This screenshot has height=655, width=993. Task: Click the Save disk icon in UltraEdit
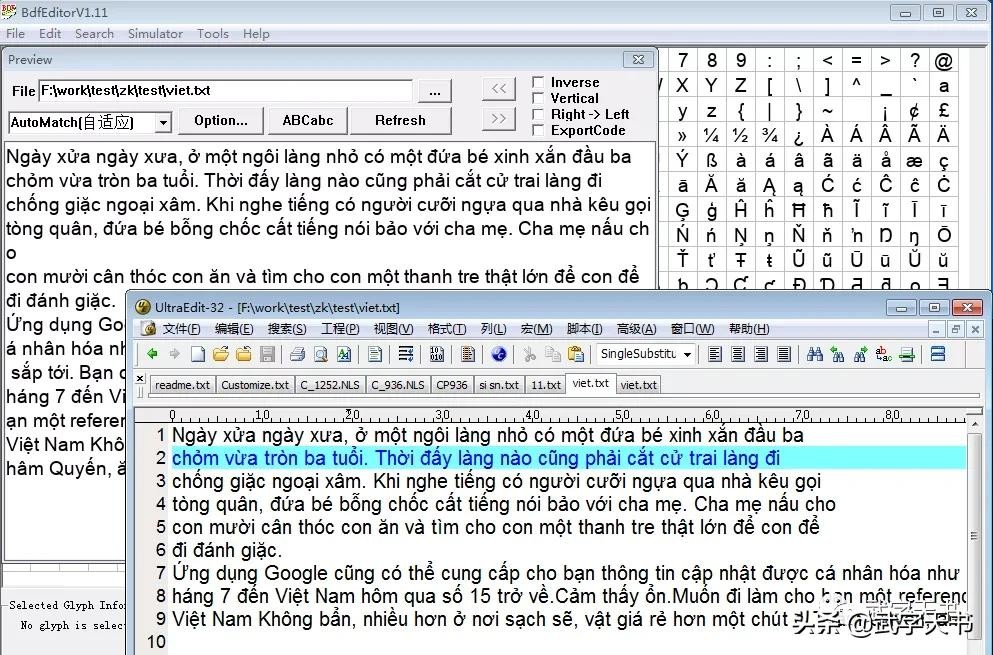point(267,354)
